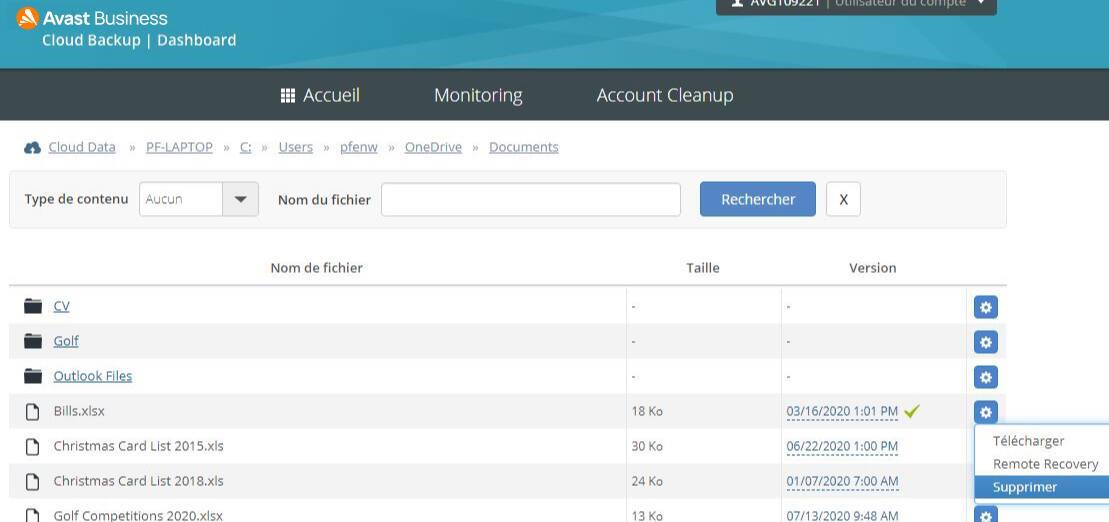Open Bills.xlsx version date selector
Screen dimensions: 1109x522
tap(842, 411)
